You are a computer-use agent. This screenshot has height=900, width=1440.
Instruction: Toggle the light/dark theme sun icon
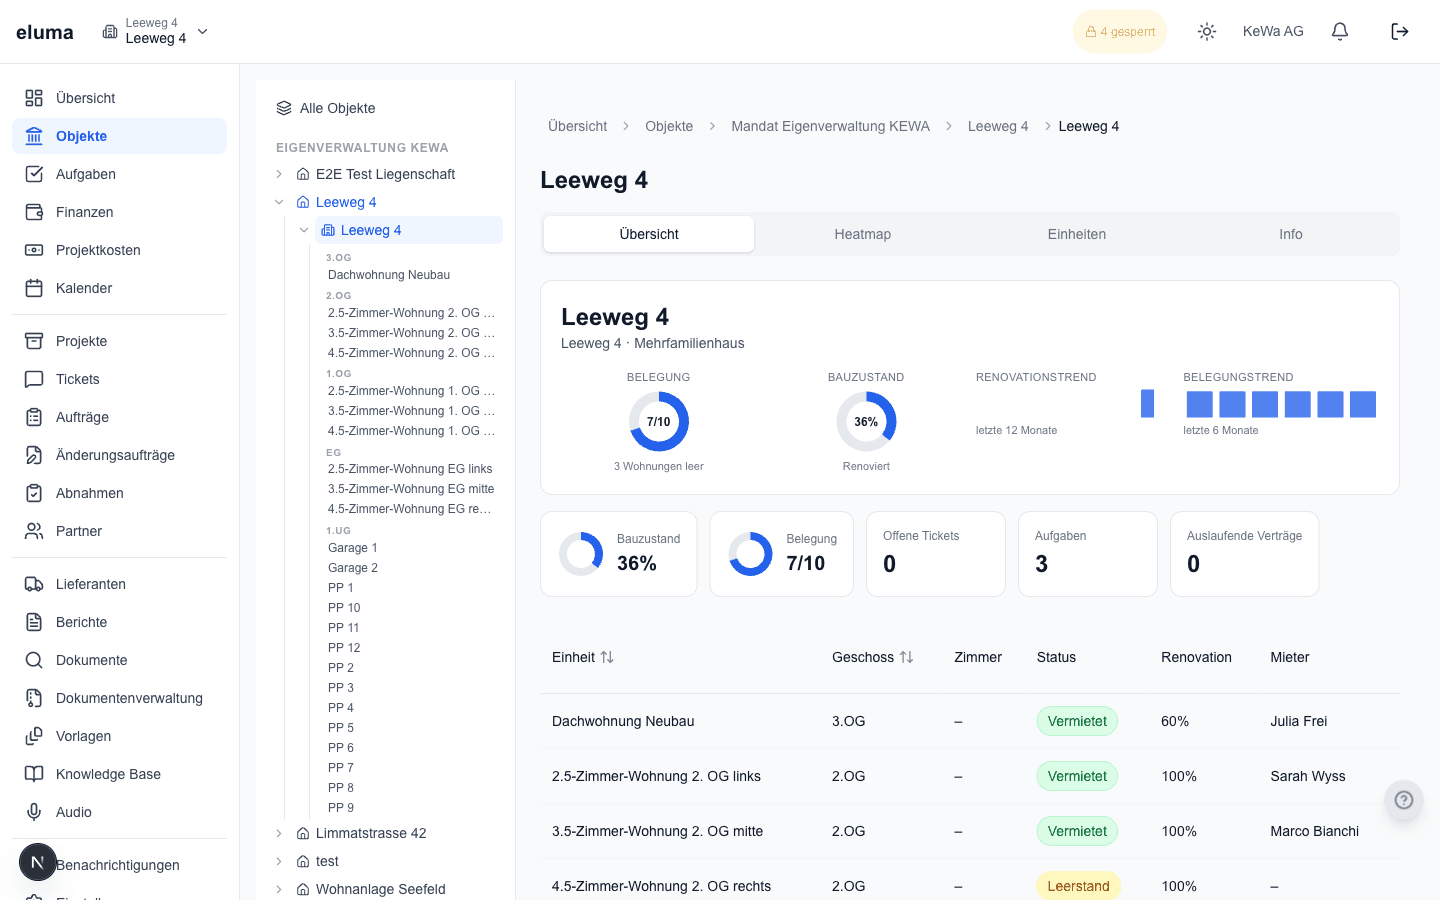1207,32
